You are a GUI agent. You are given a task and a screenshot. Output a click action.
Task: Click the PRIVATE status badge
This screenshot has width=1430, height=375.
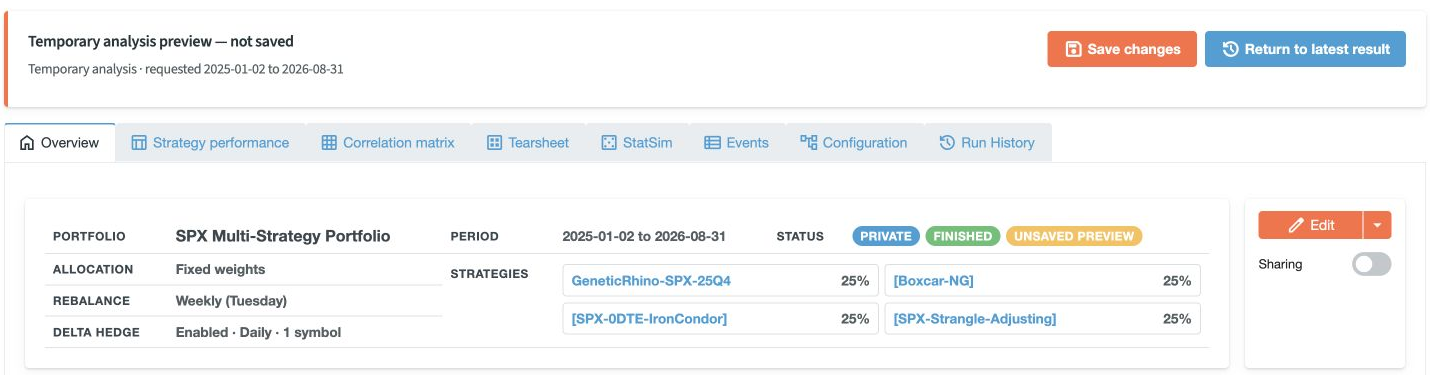886,237
